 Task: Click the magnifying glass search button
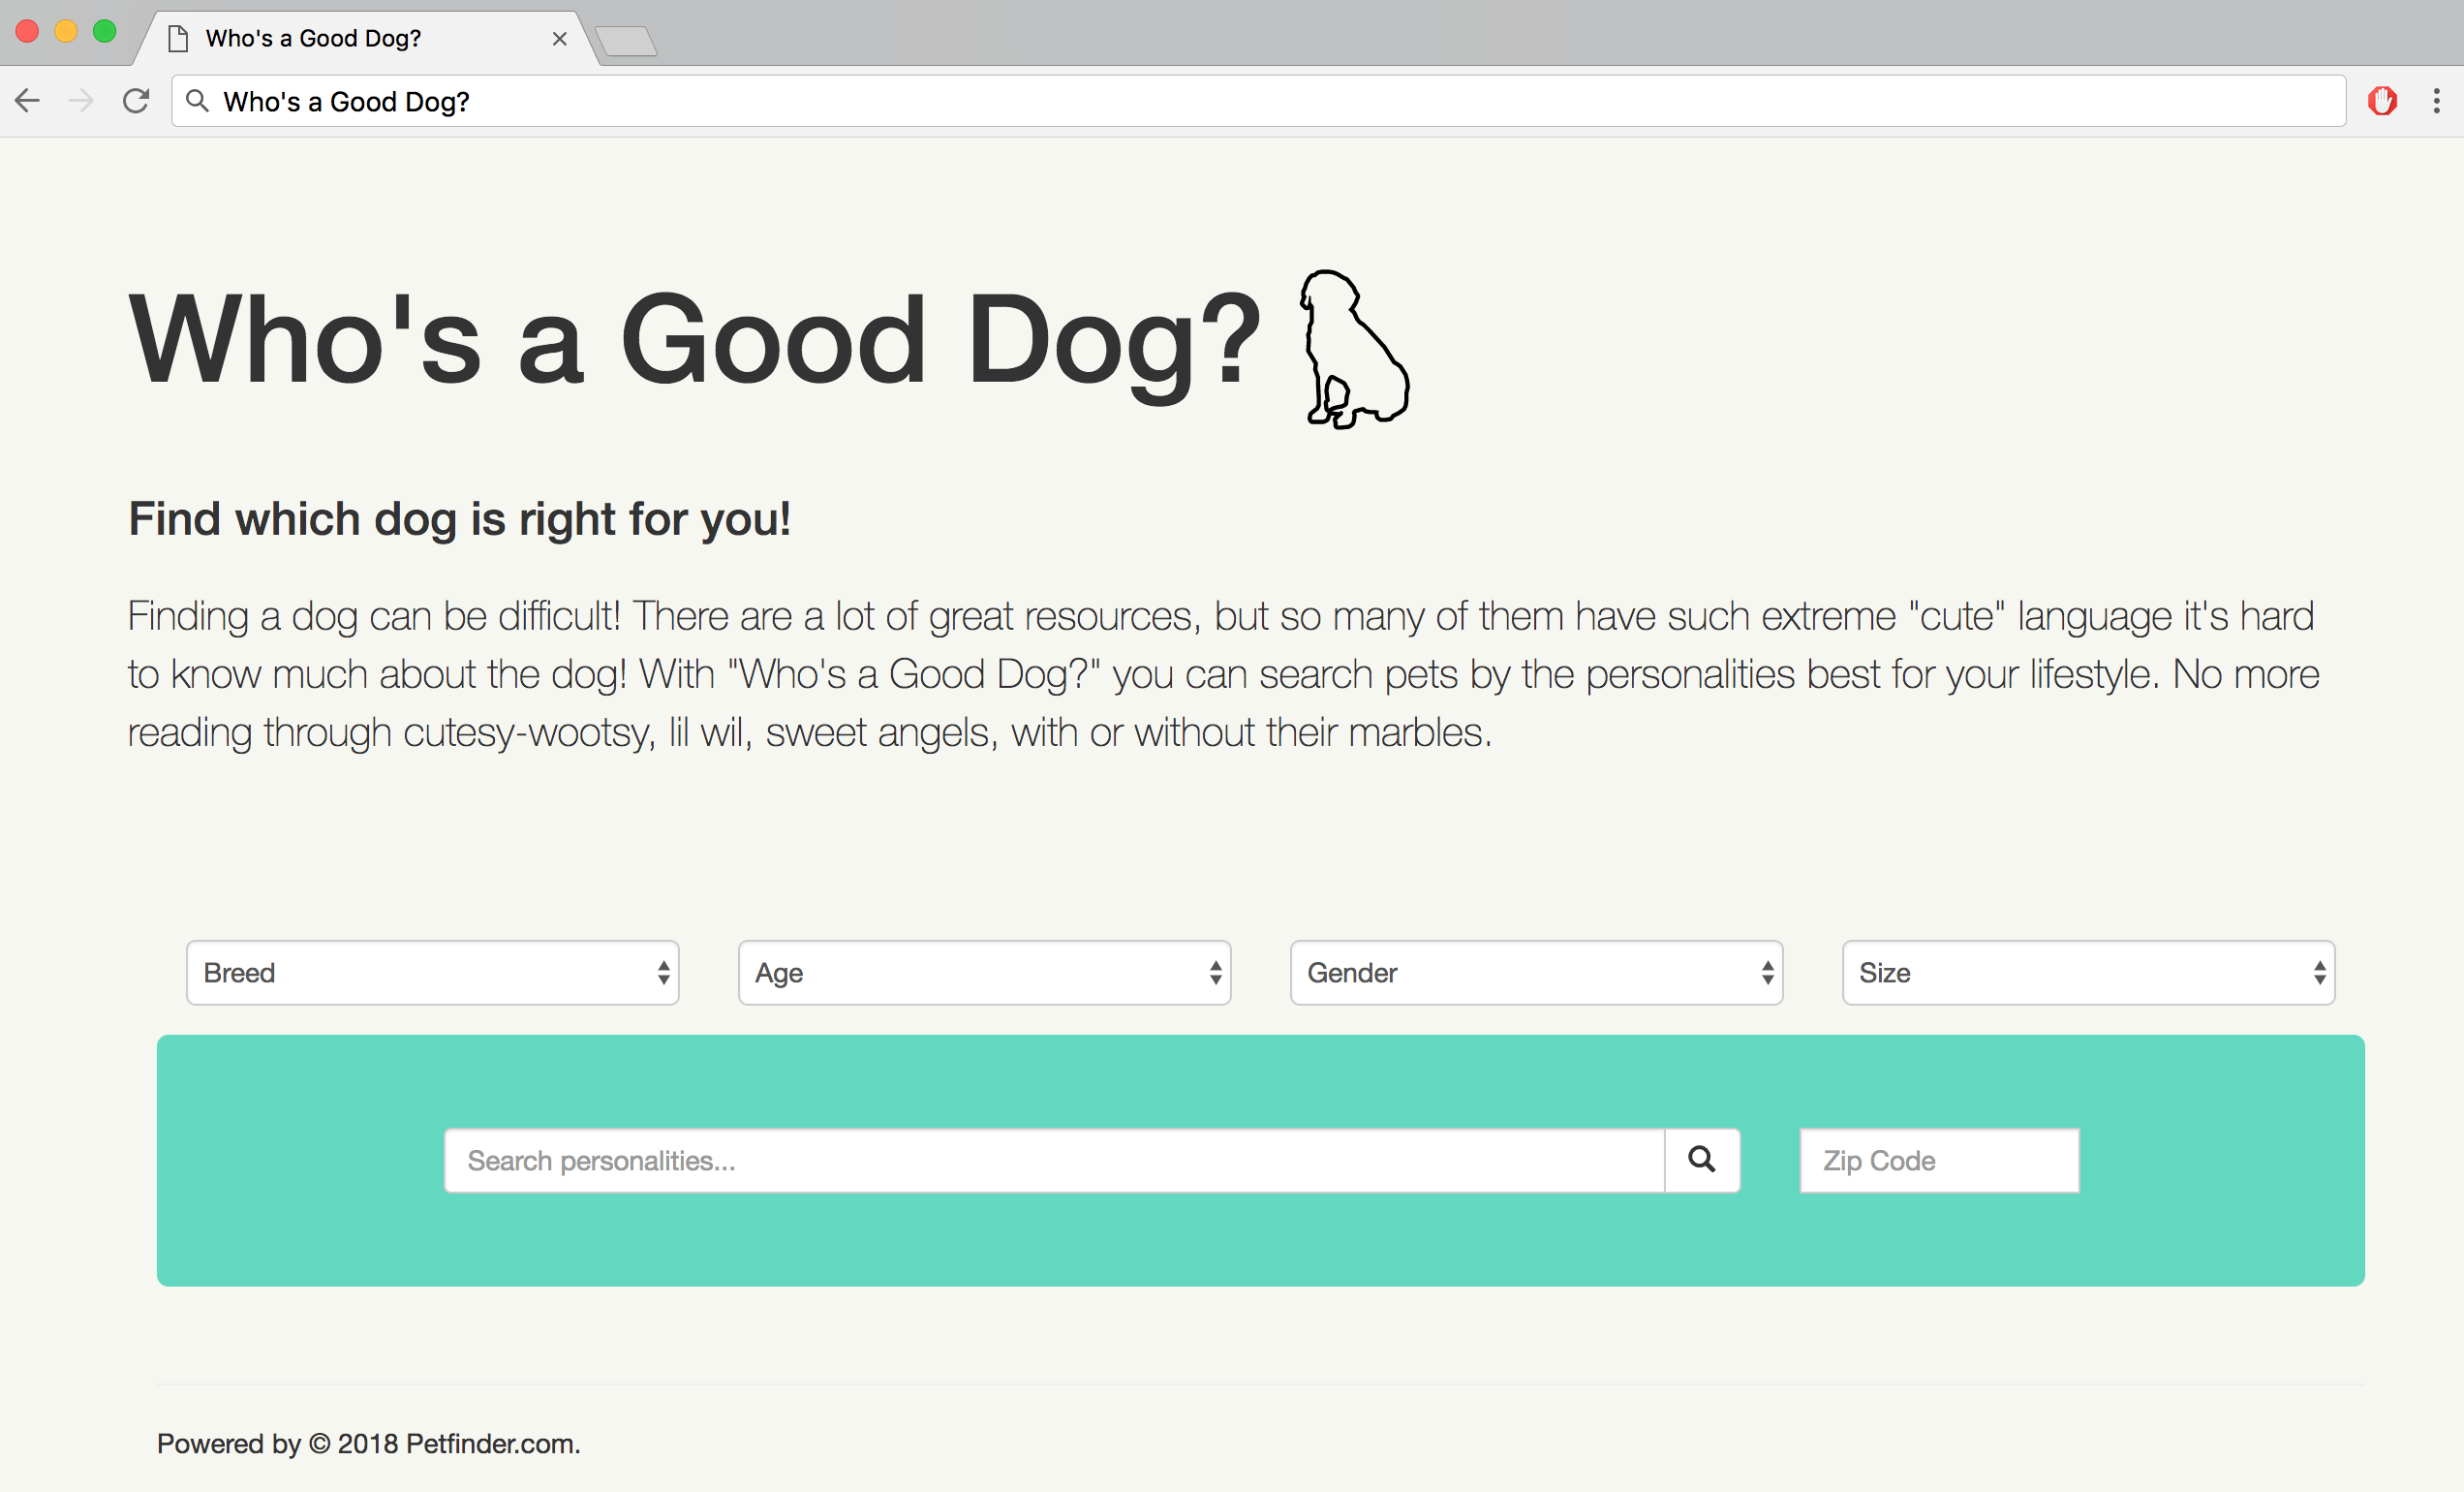click(x=1701, y=1160)
